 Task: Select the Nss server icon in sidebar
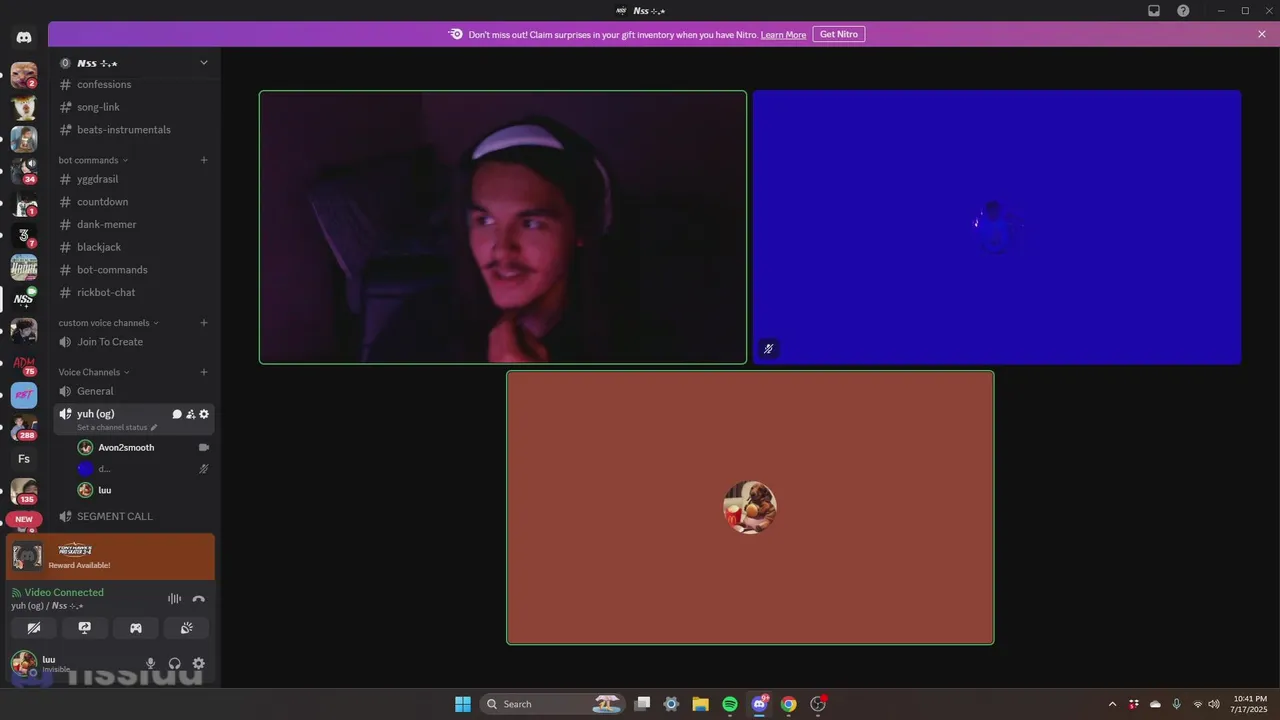point(24,299)
